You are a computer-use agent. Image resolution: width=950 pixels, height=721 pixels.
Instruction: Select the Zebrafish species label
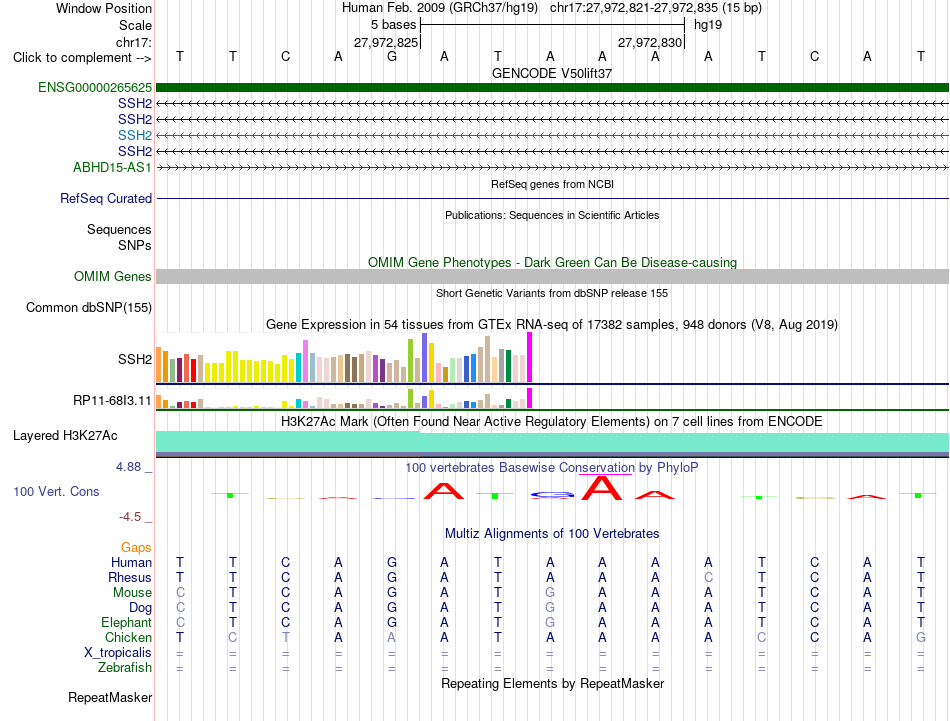coord(125,667)
